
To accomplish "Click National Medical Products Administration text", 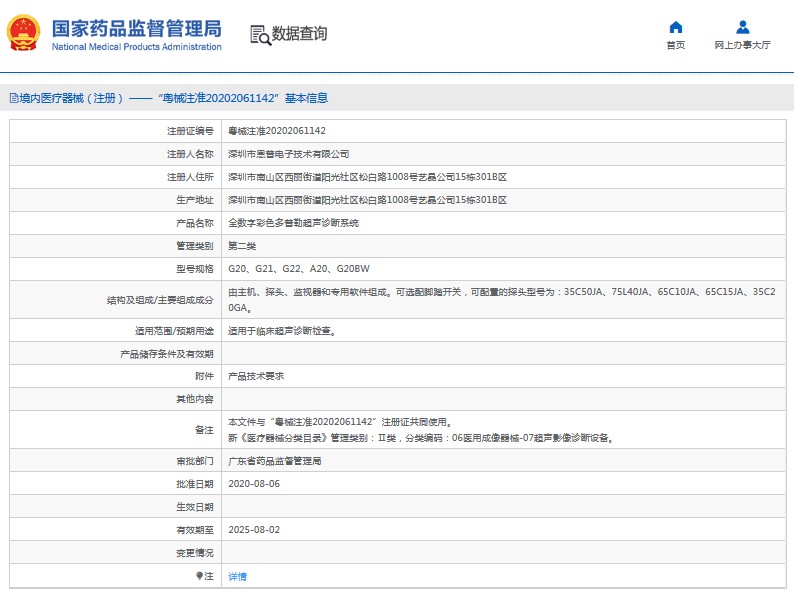I will coord(137,47).
